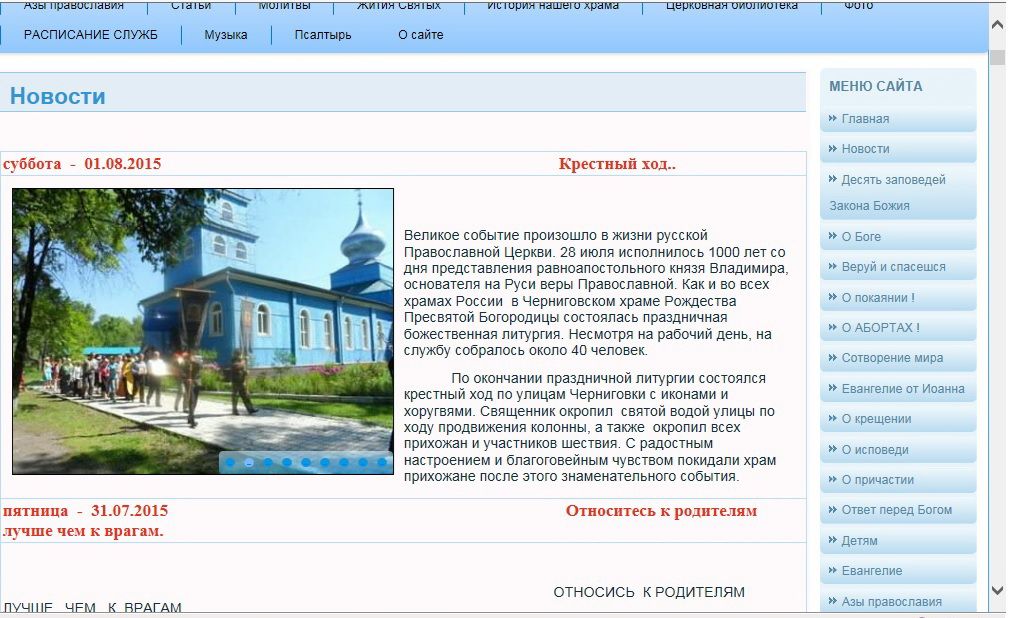The height and width of the screenshot is (618, 1010).
Task: Select the highlighted second slideshow dot
Action: tap(249, 463)
